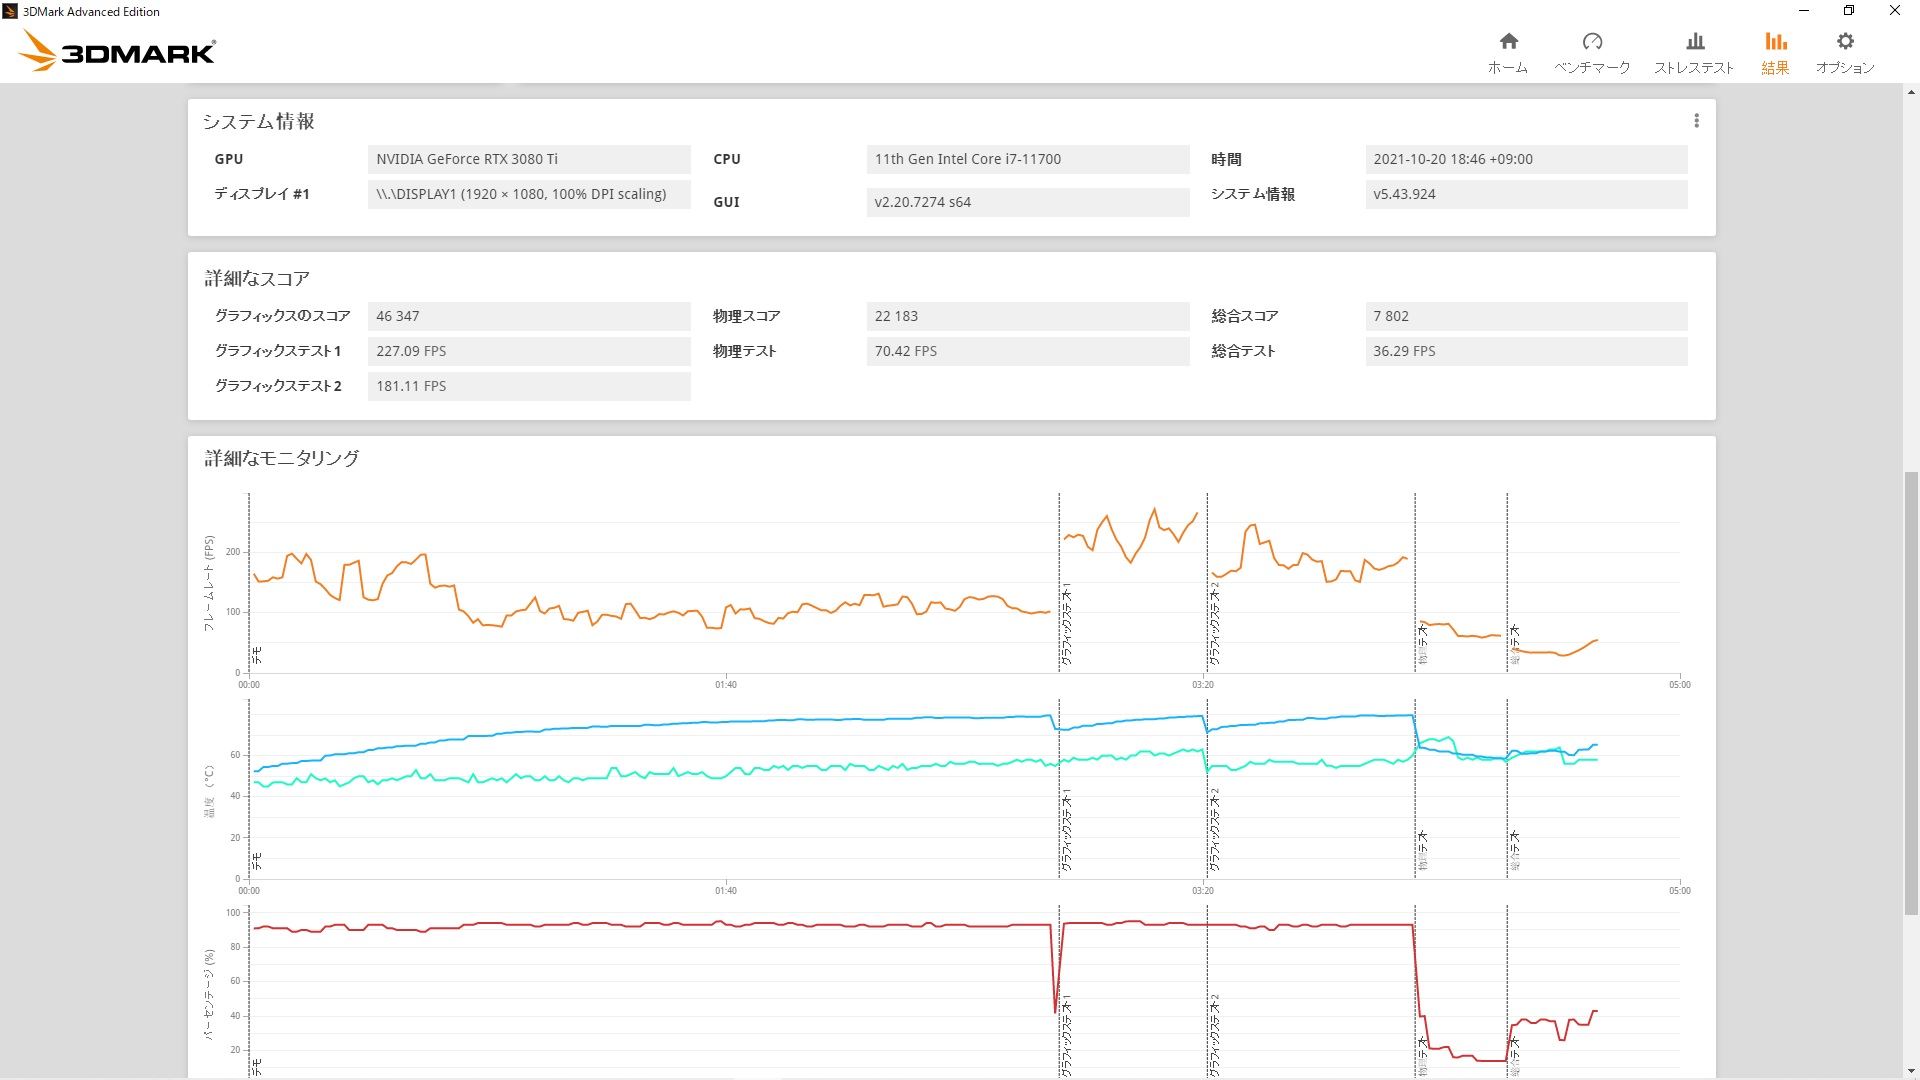This screenshot has width=1920, height=1080.
Task: Go to the Home (ホーム) tab
Action: (1508, 52)
